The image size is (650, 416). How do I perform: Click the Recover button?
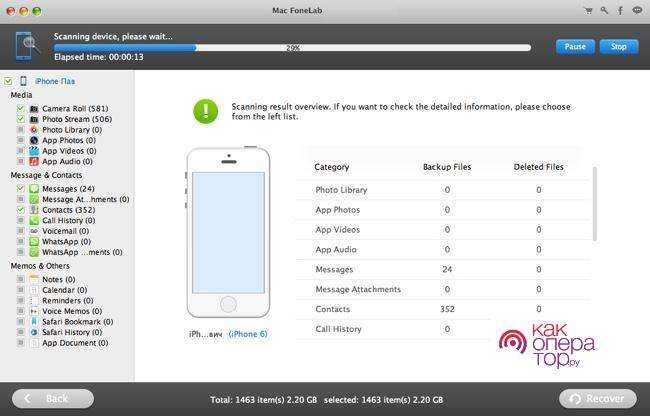(598, 399)
